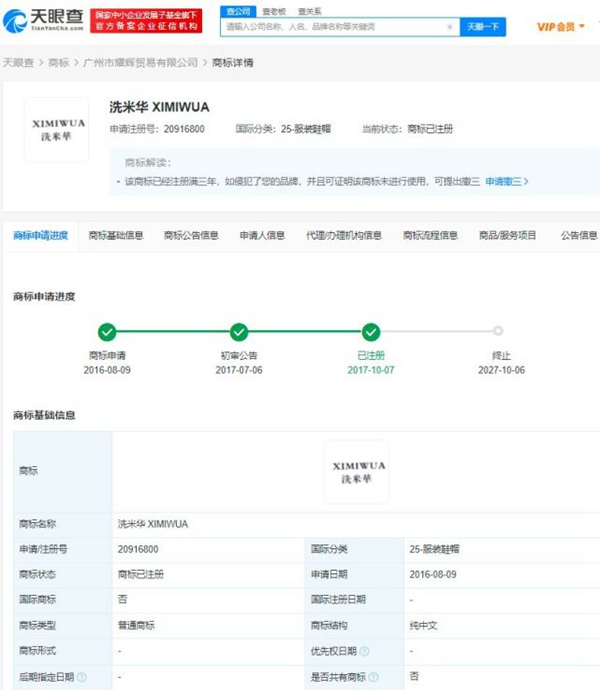Click the 天眼查 logo
This screenshot has width=600, height=690.
pos(43,19)
